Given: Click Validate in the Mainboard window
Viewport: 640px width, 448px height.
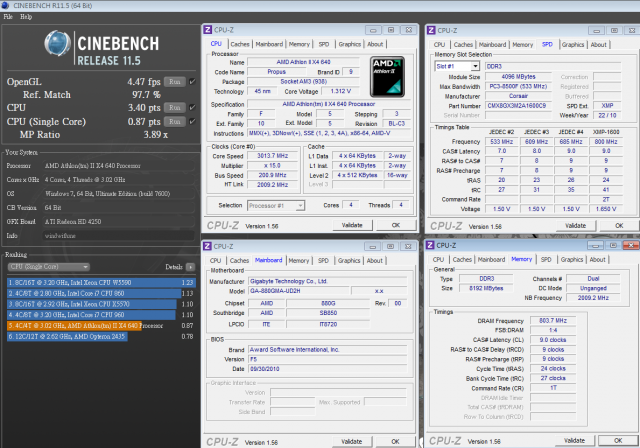Looking at the screenshot, I should tap(351, 441).
